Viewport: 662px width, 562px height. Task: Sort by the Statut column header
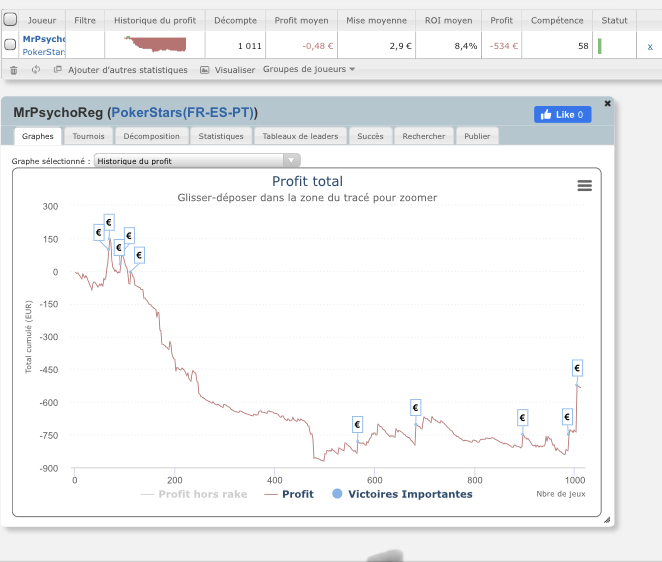tap(614, 20)
